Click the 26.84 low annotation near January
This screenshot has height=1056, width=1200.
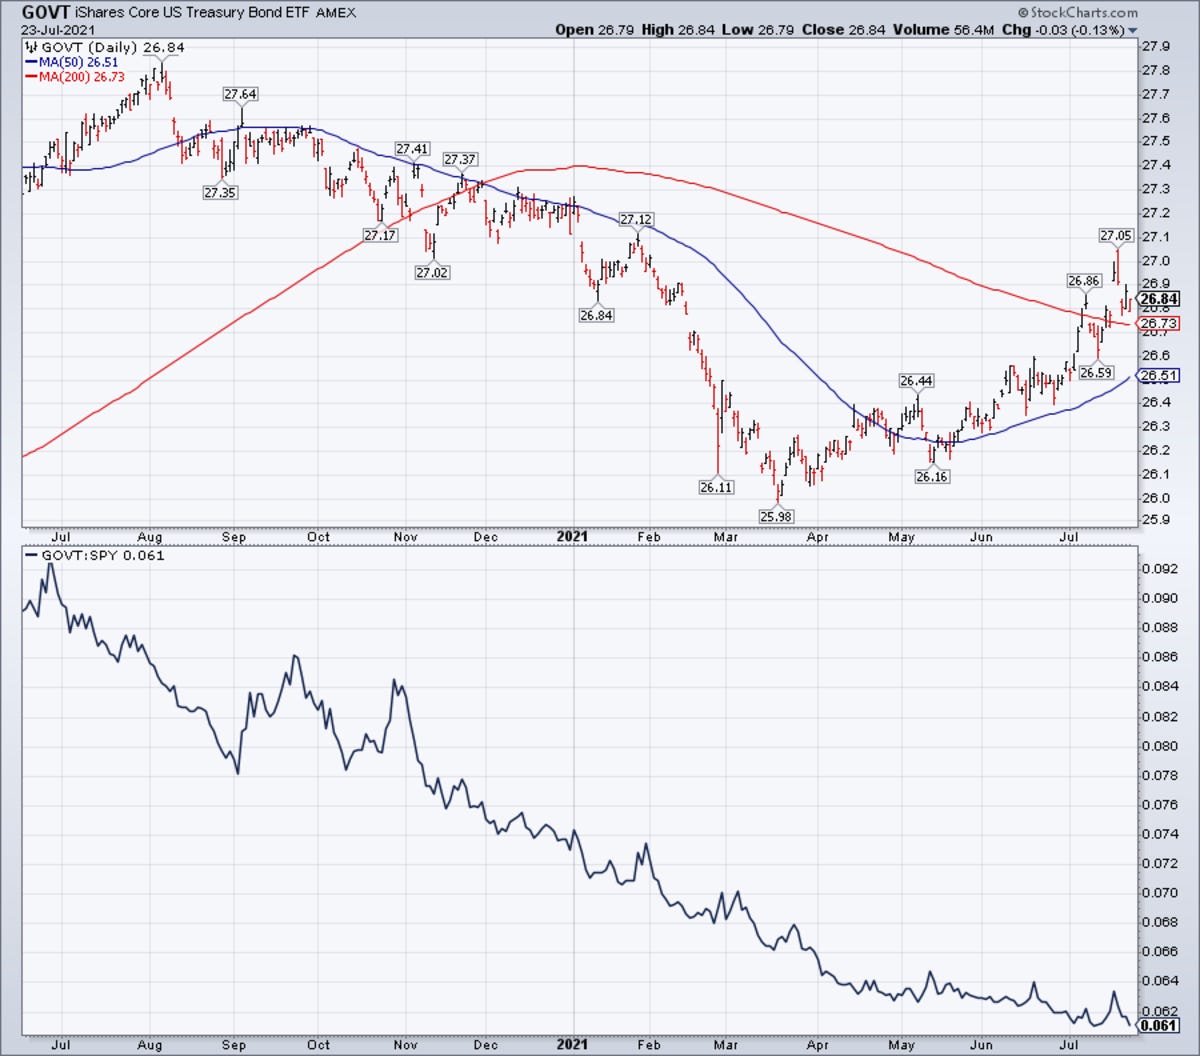click(x=596, y=315)
